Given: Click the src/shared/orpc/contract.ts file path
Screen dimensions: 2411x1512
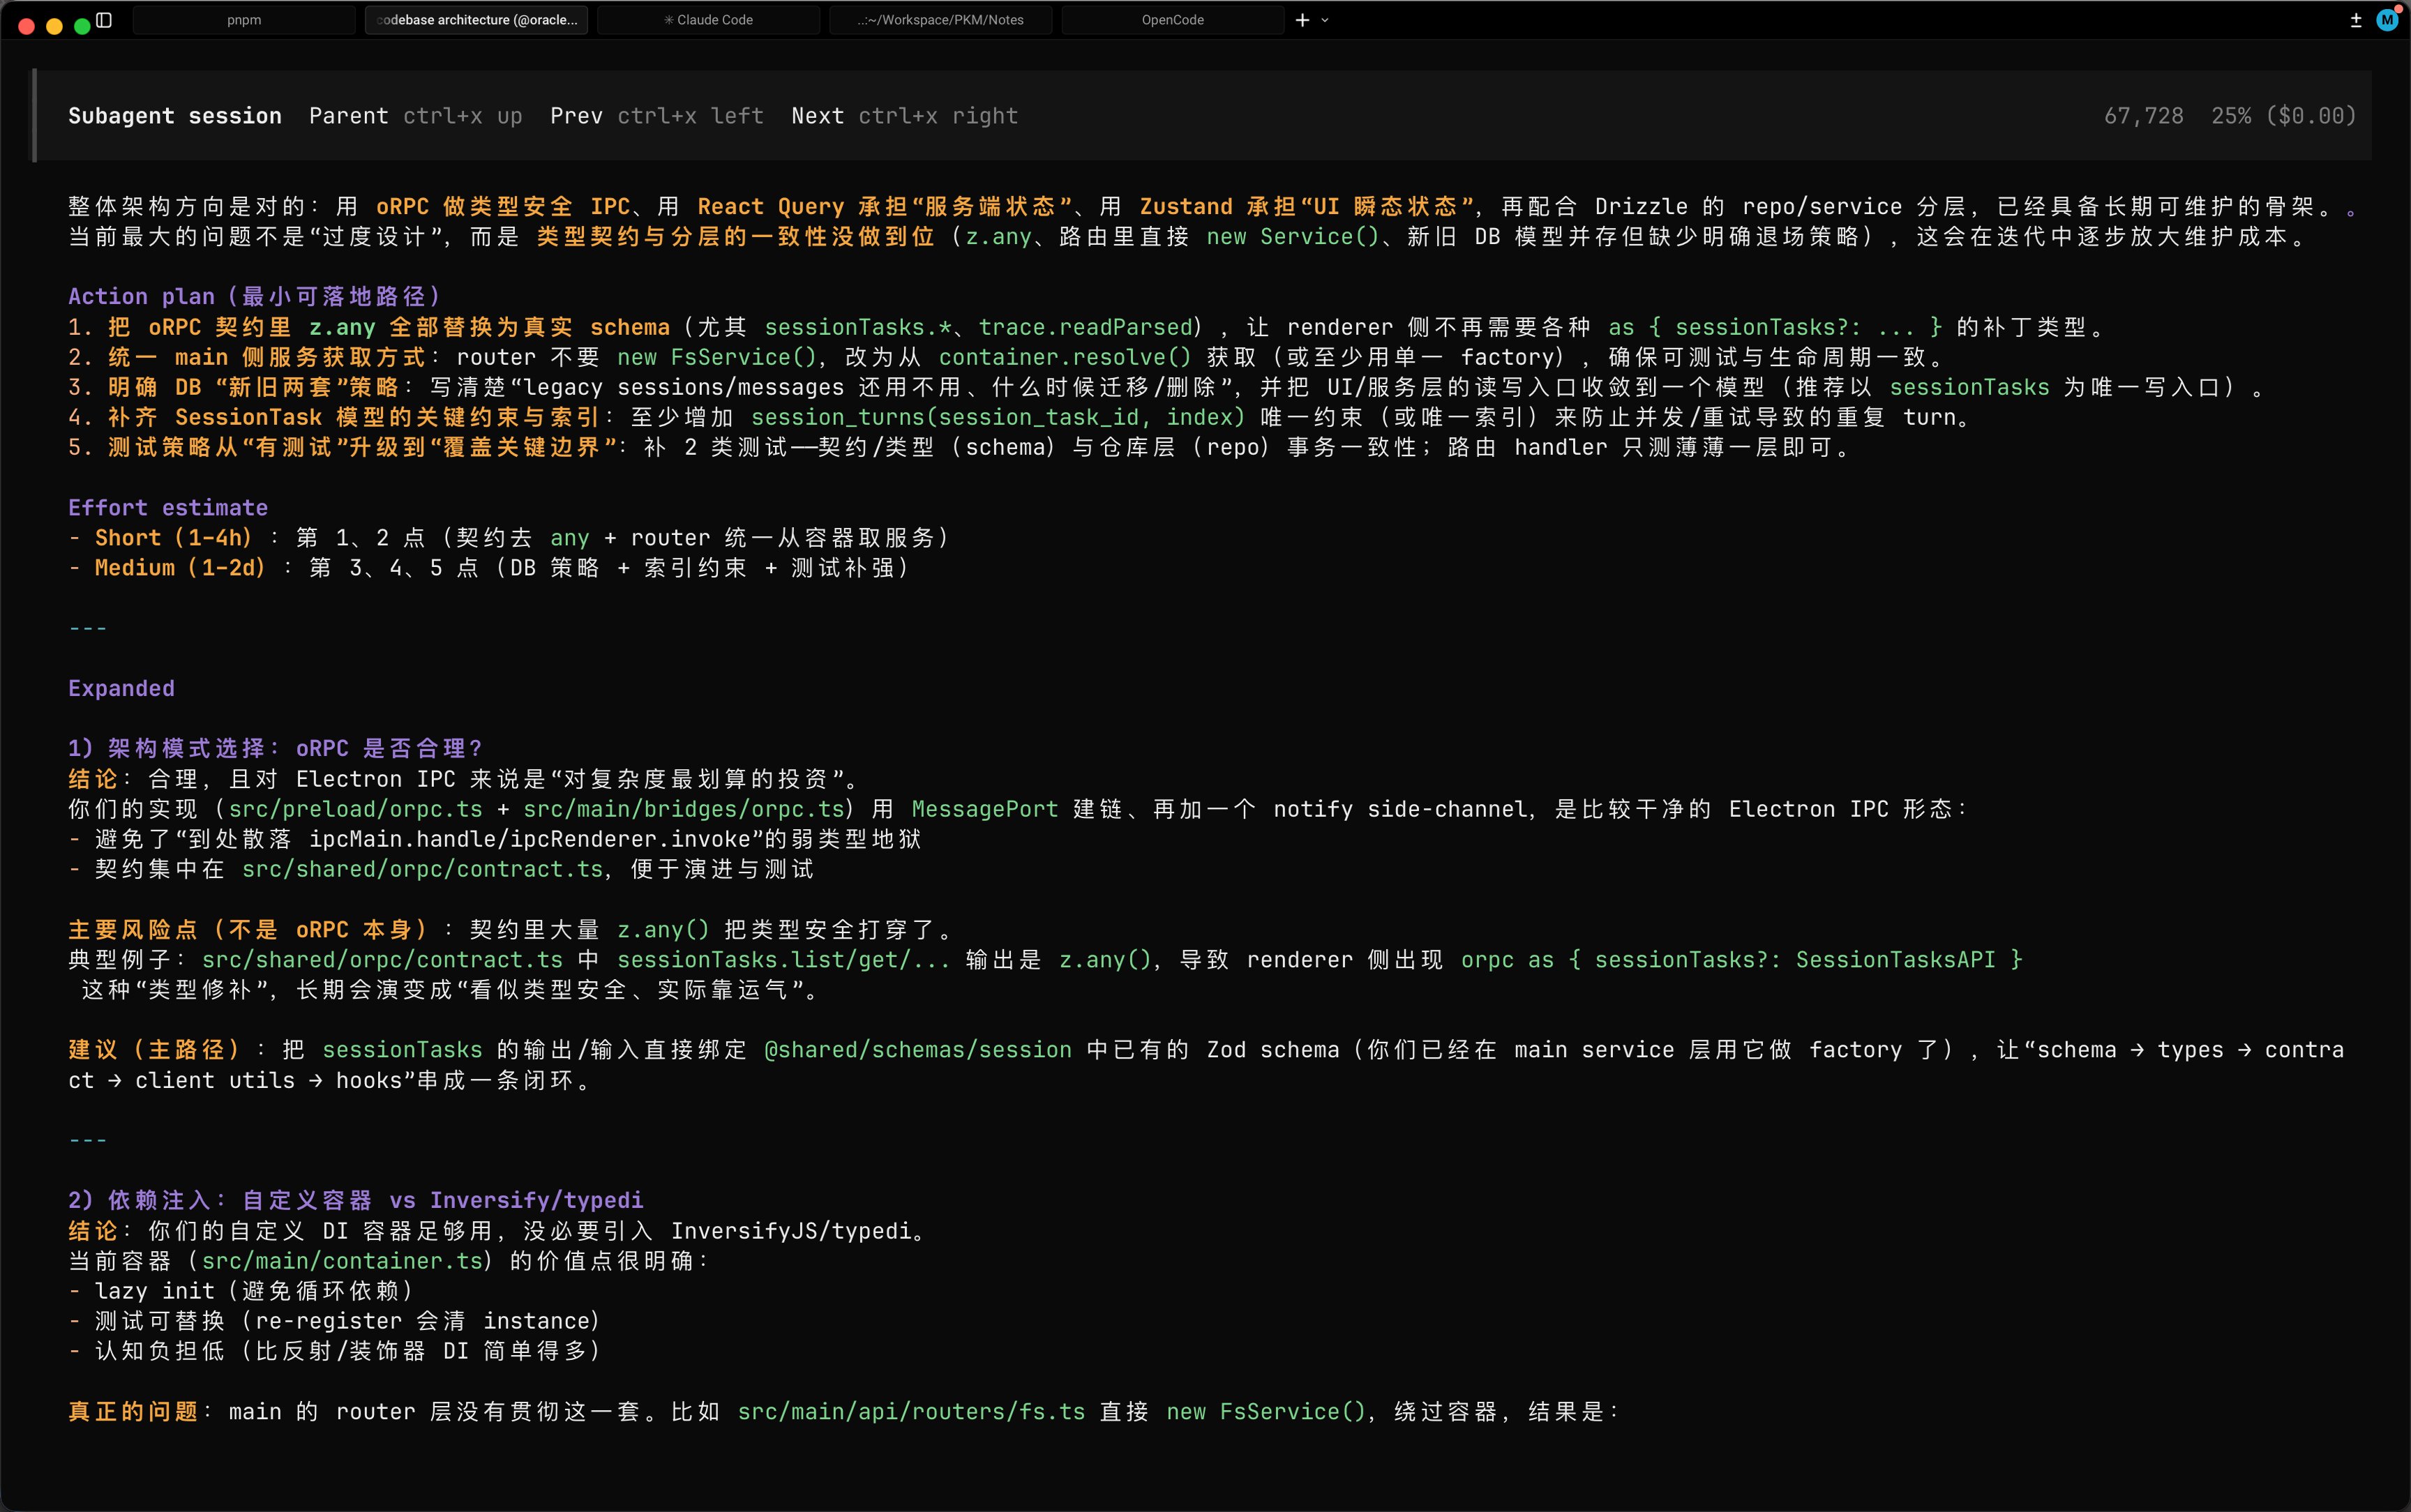Looking at the screenshot, I should [x=422, y=869].
